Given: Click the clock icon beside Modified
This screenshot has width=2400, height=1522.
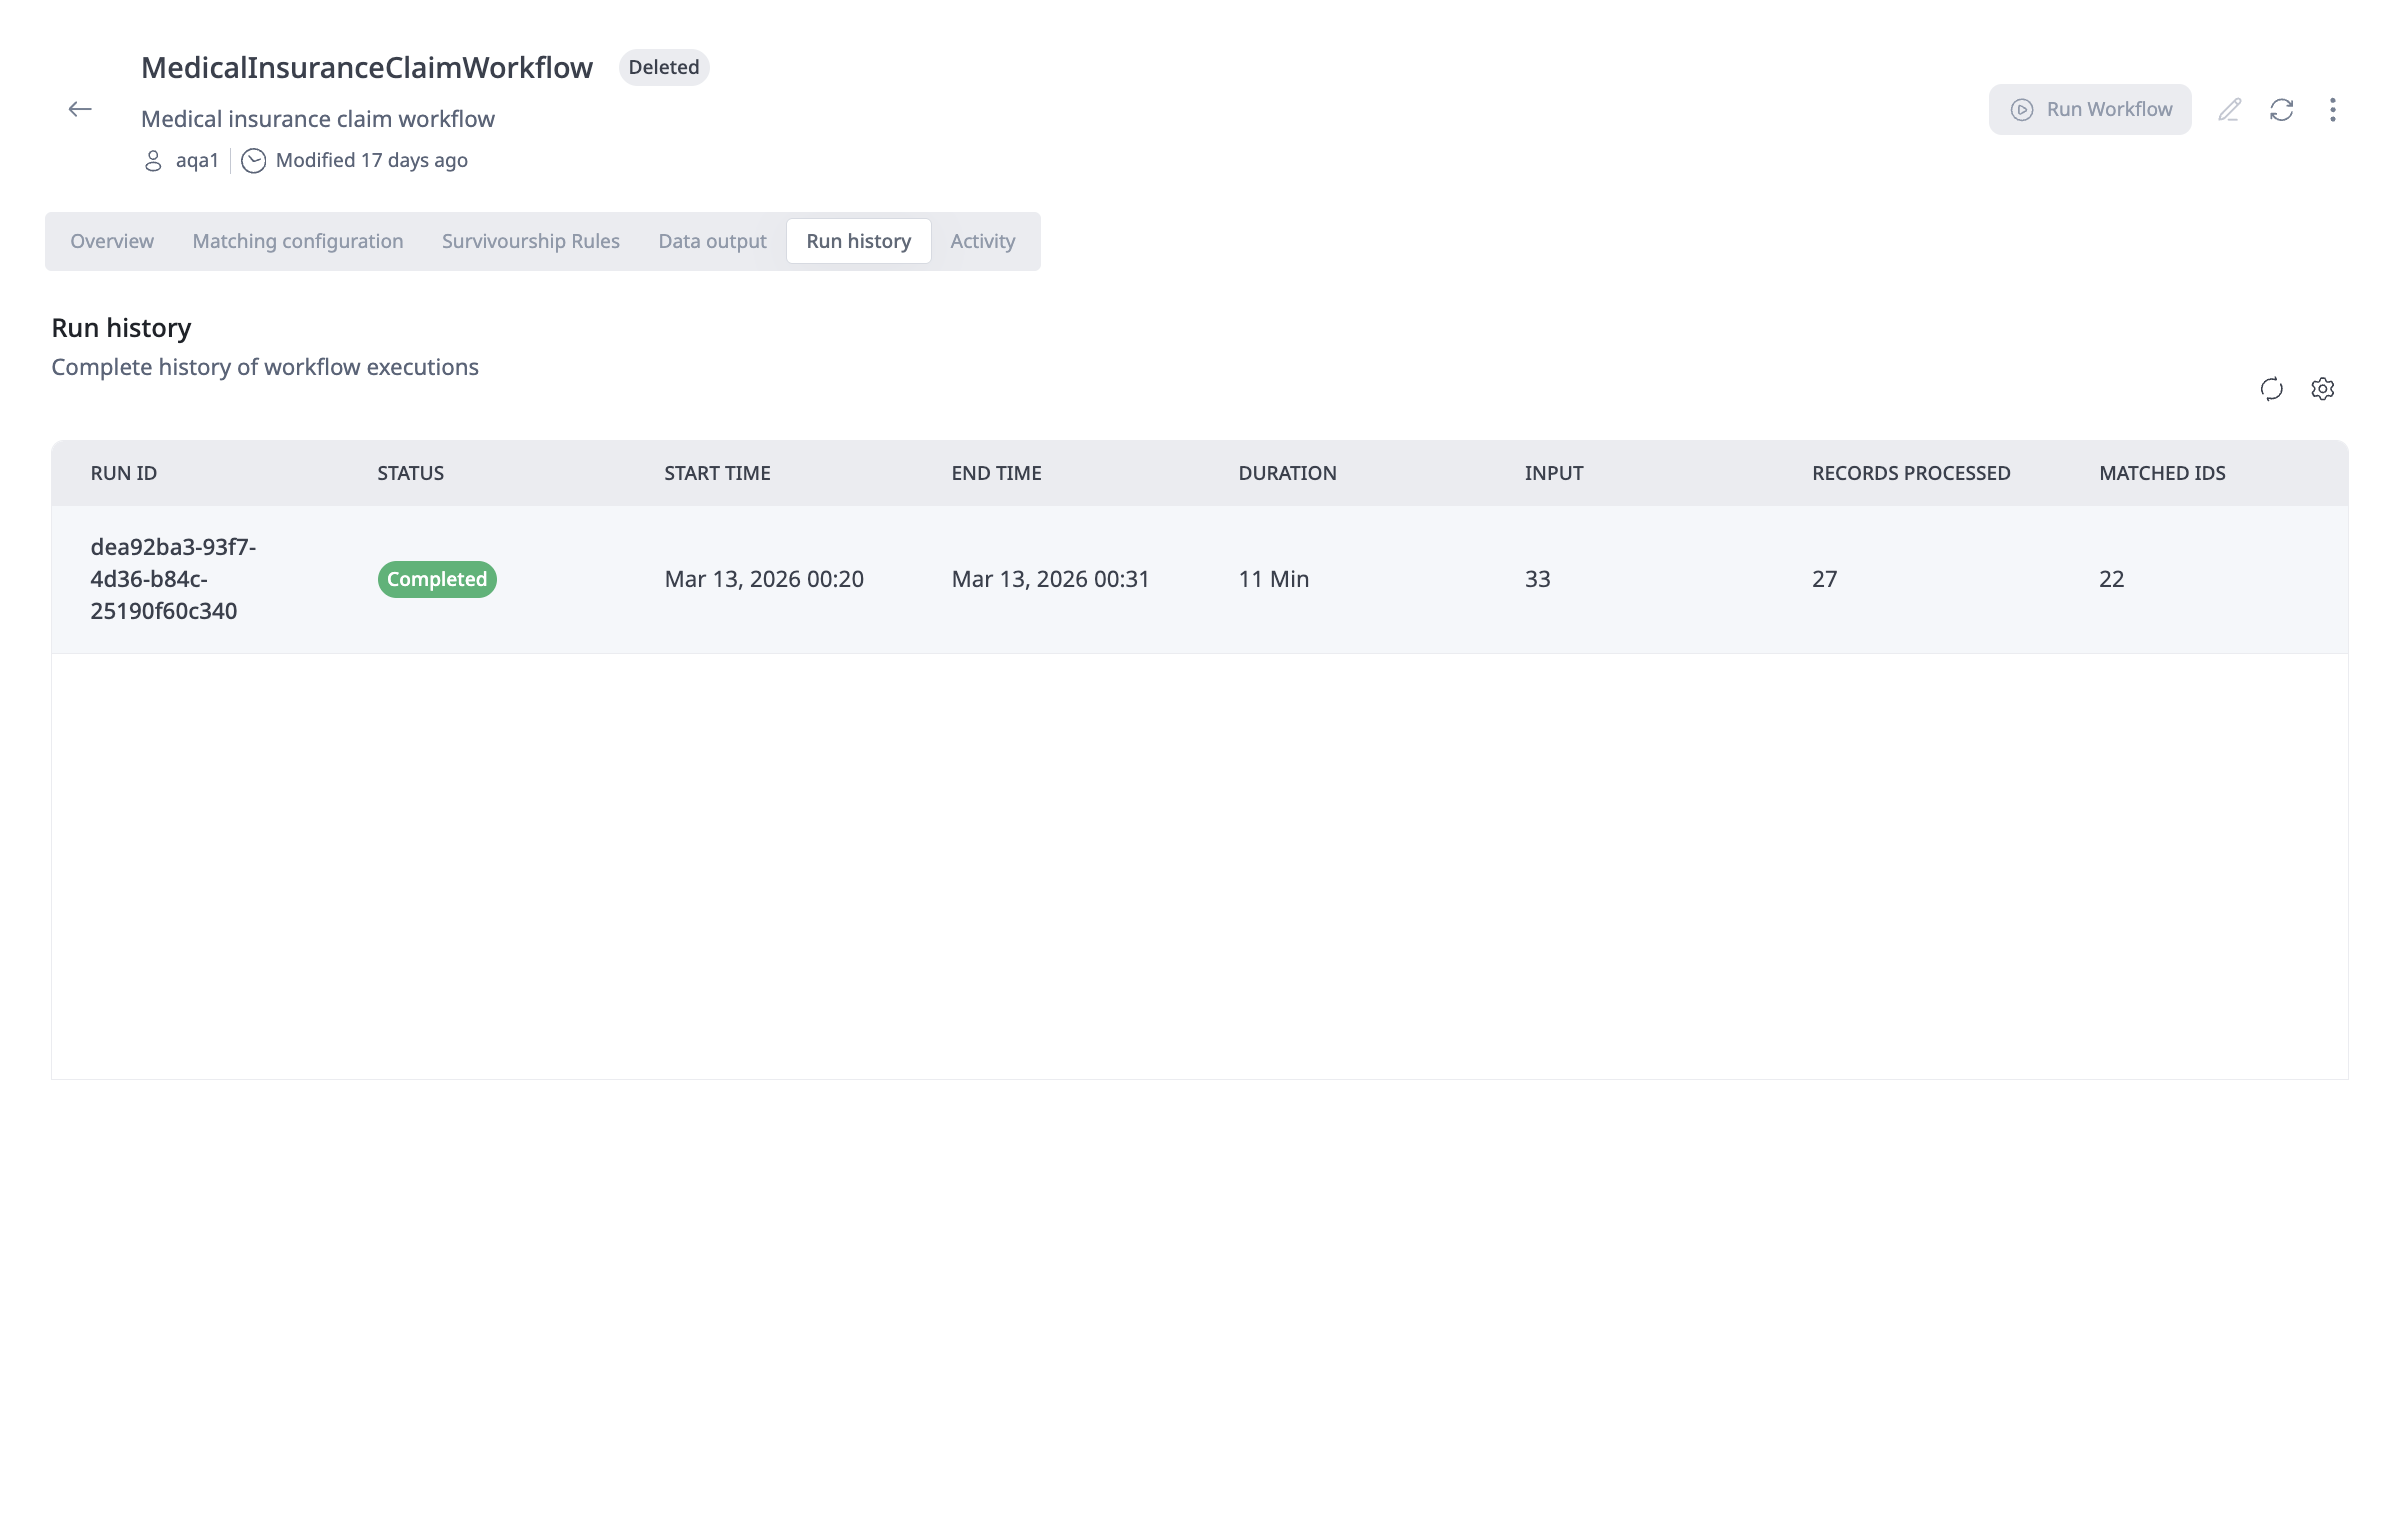Looking at the screenshot, I should click(254, 161).
